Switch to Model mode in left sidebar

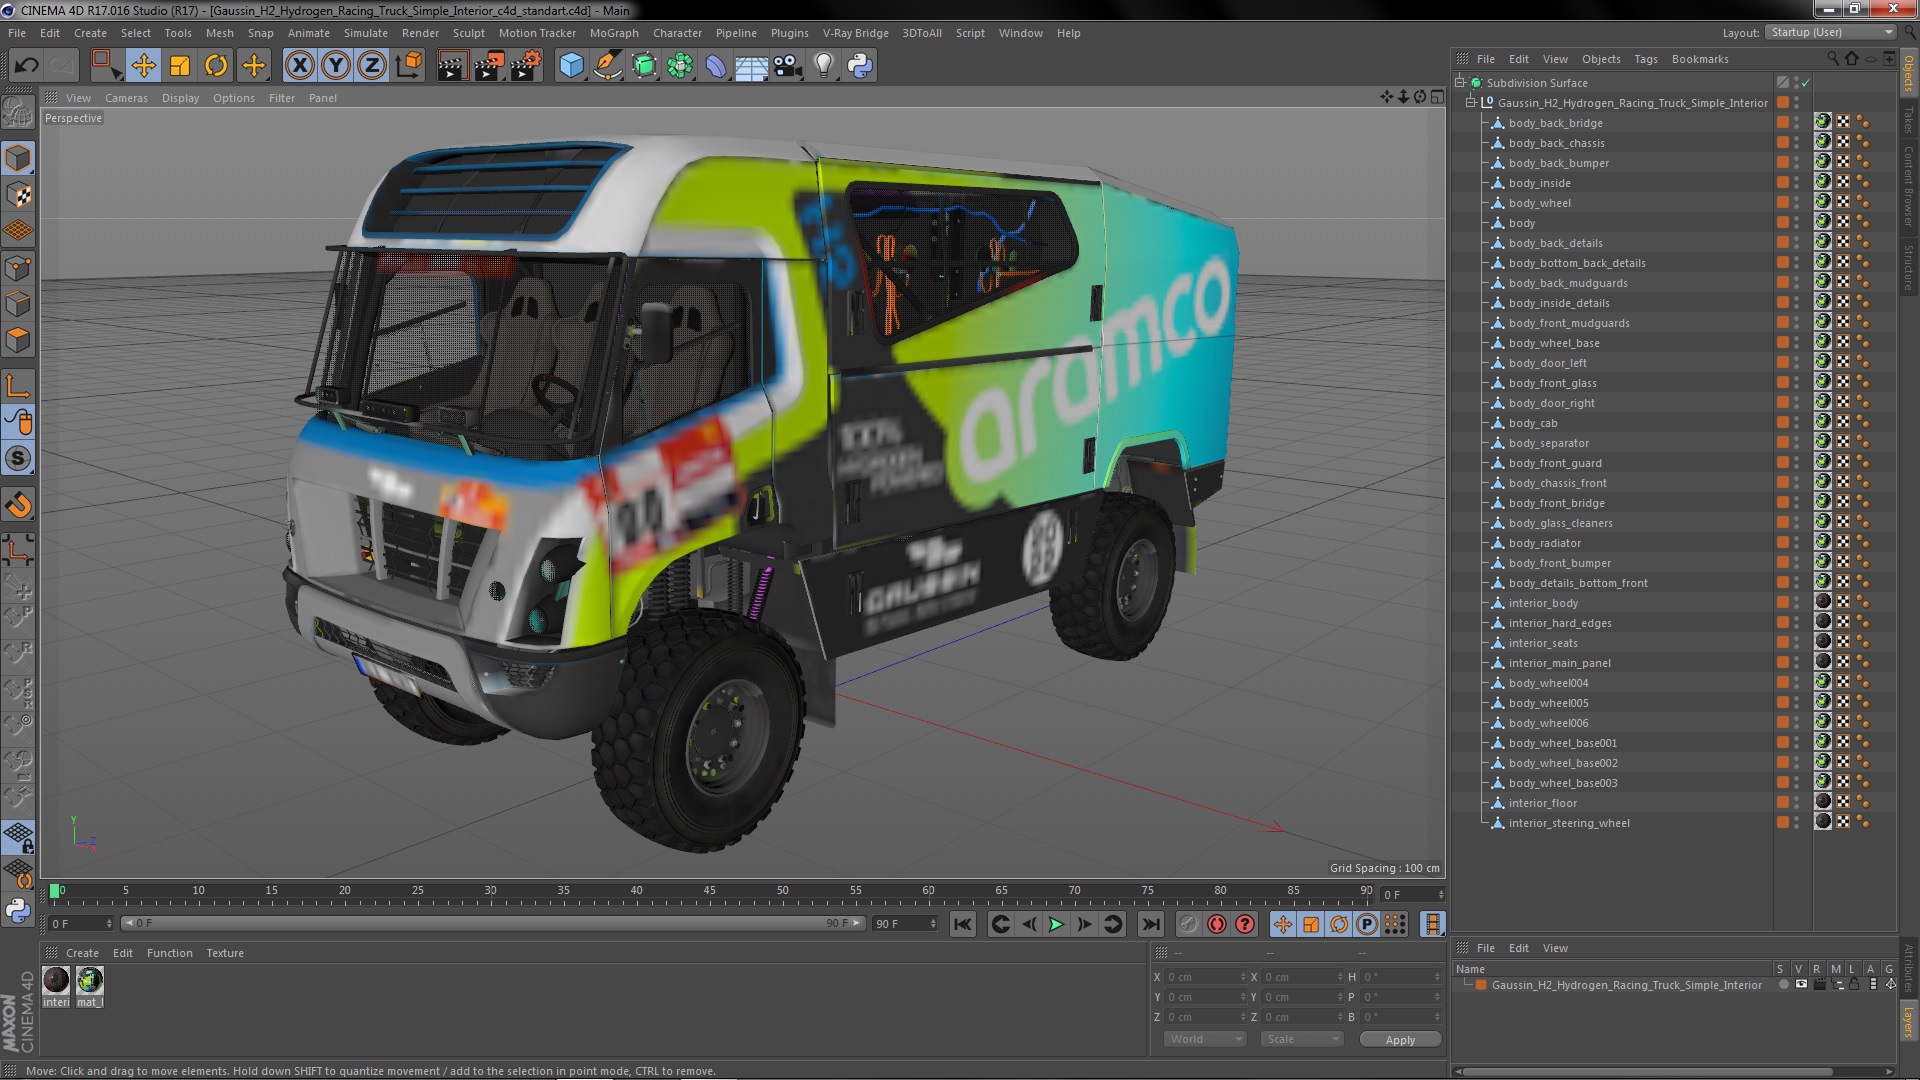[18, 158]
